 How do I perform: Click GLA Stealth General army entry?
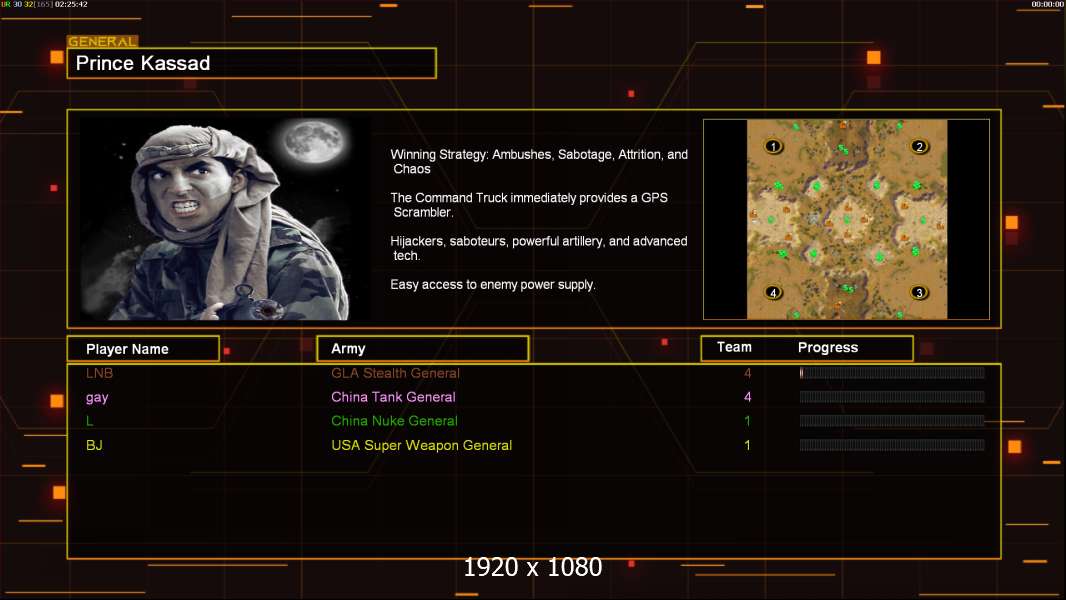click(395, 373)
